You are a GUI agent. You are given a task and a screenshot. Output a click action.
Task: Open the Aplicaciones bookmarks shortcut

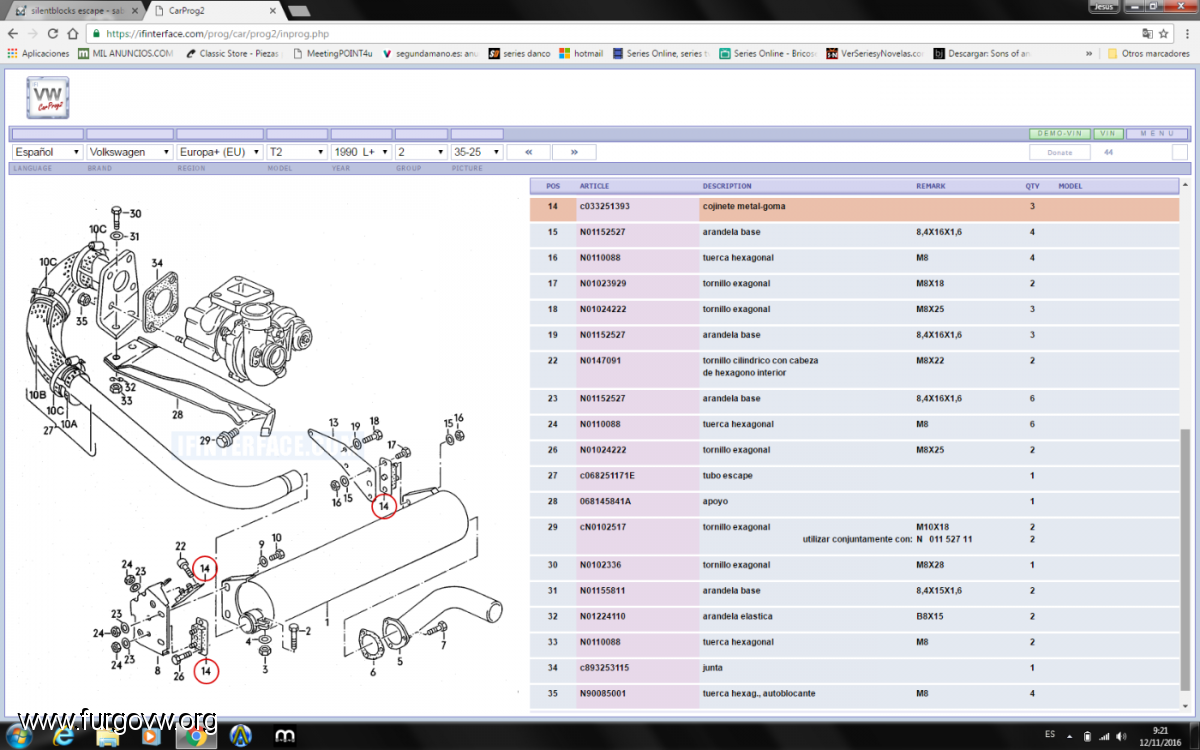[38, 53]
